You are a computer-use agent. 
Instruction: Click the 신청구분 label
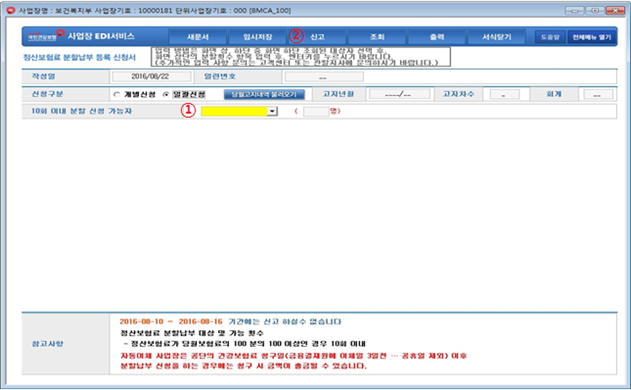(x=47, y=94)
